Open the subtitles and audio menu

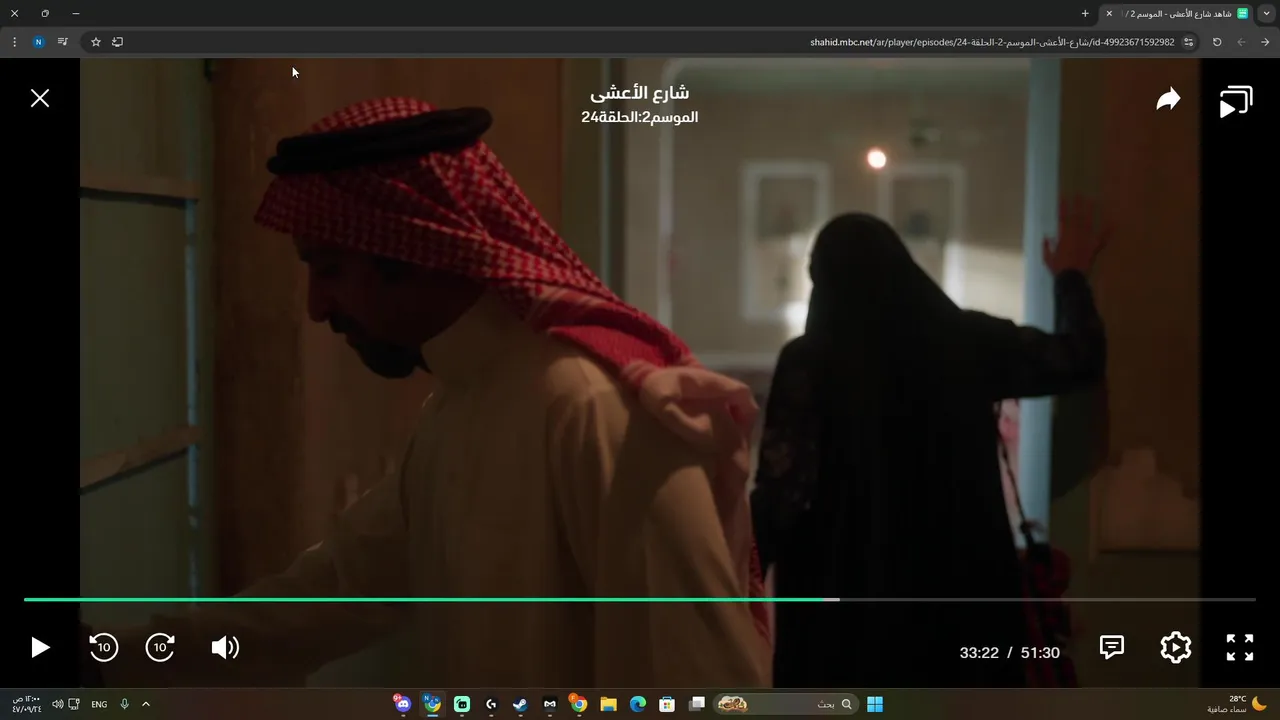point(1112,647)
